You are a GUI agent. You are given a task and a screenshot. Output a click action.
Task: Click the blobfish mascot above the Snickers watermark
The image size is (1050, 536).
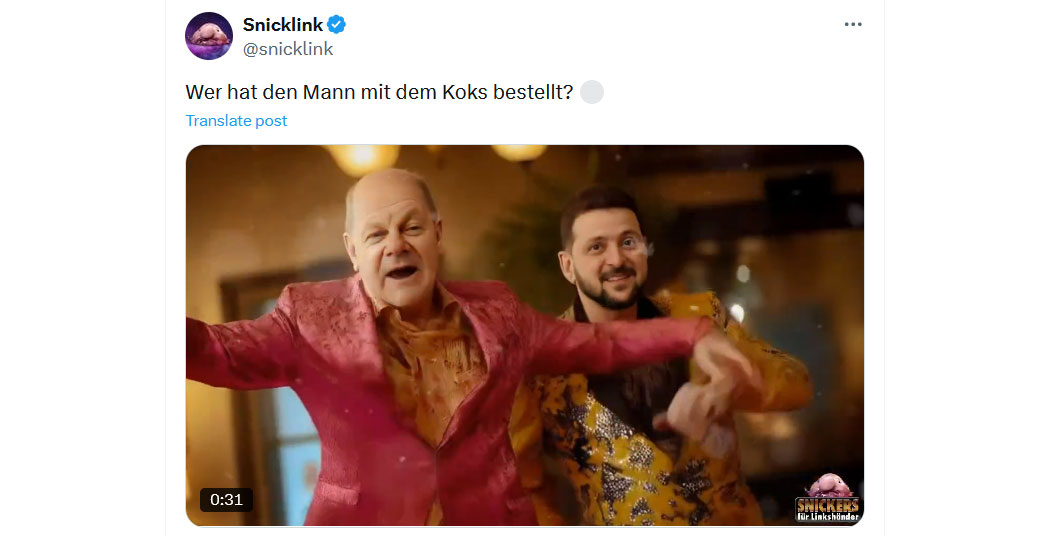tap(828, 485)
